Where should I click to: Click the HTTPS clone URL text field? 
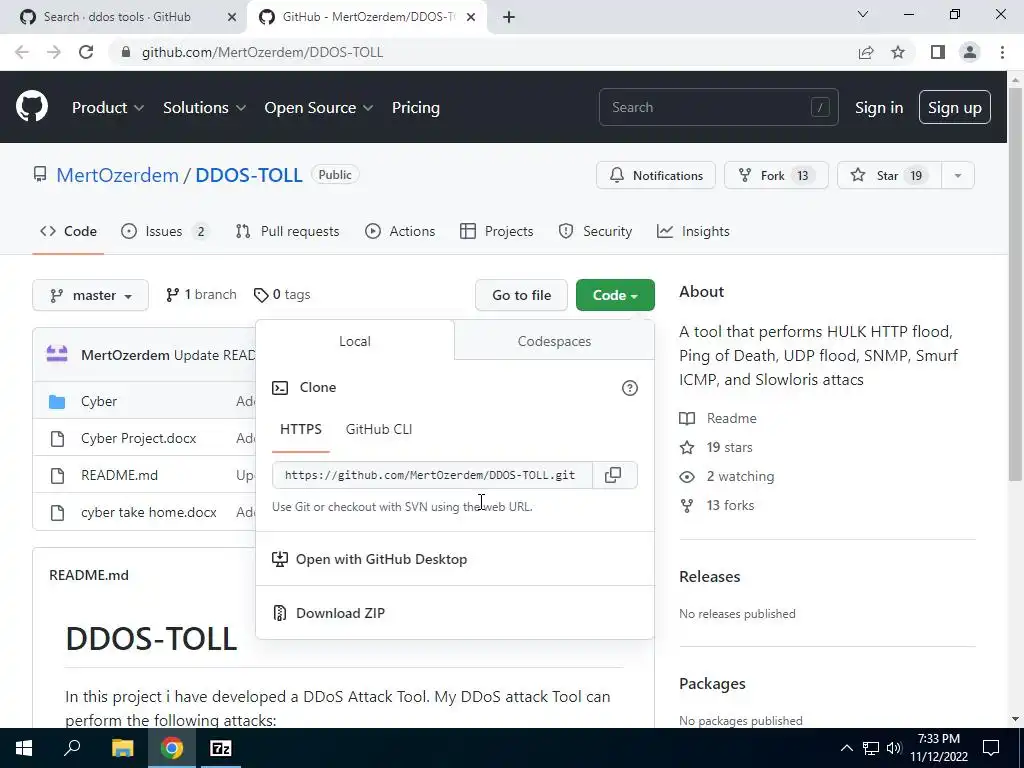tap(432, 475)
